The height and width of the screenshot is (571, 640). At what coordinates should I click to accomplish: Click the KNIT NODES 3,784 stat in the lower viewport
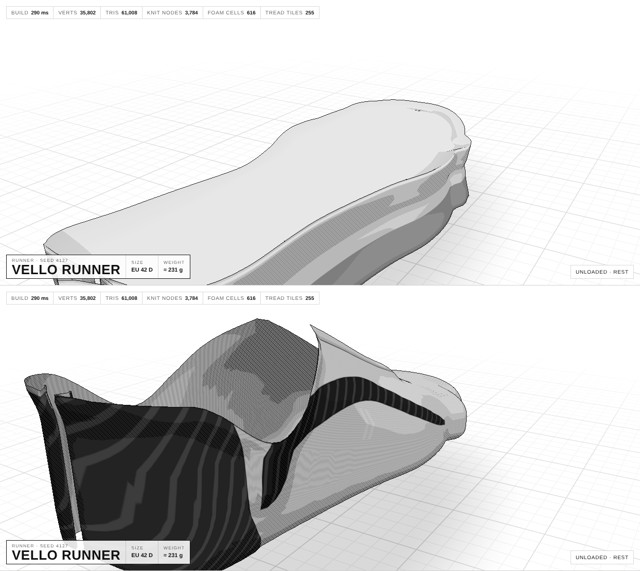(x=172, y=298)
